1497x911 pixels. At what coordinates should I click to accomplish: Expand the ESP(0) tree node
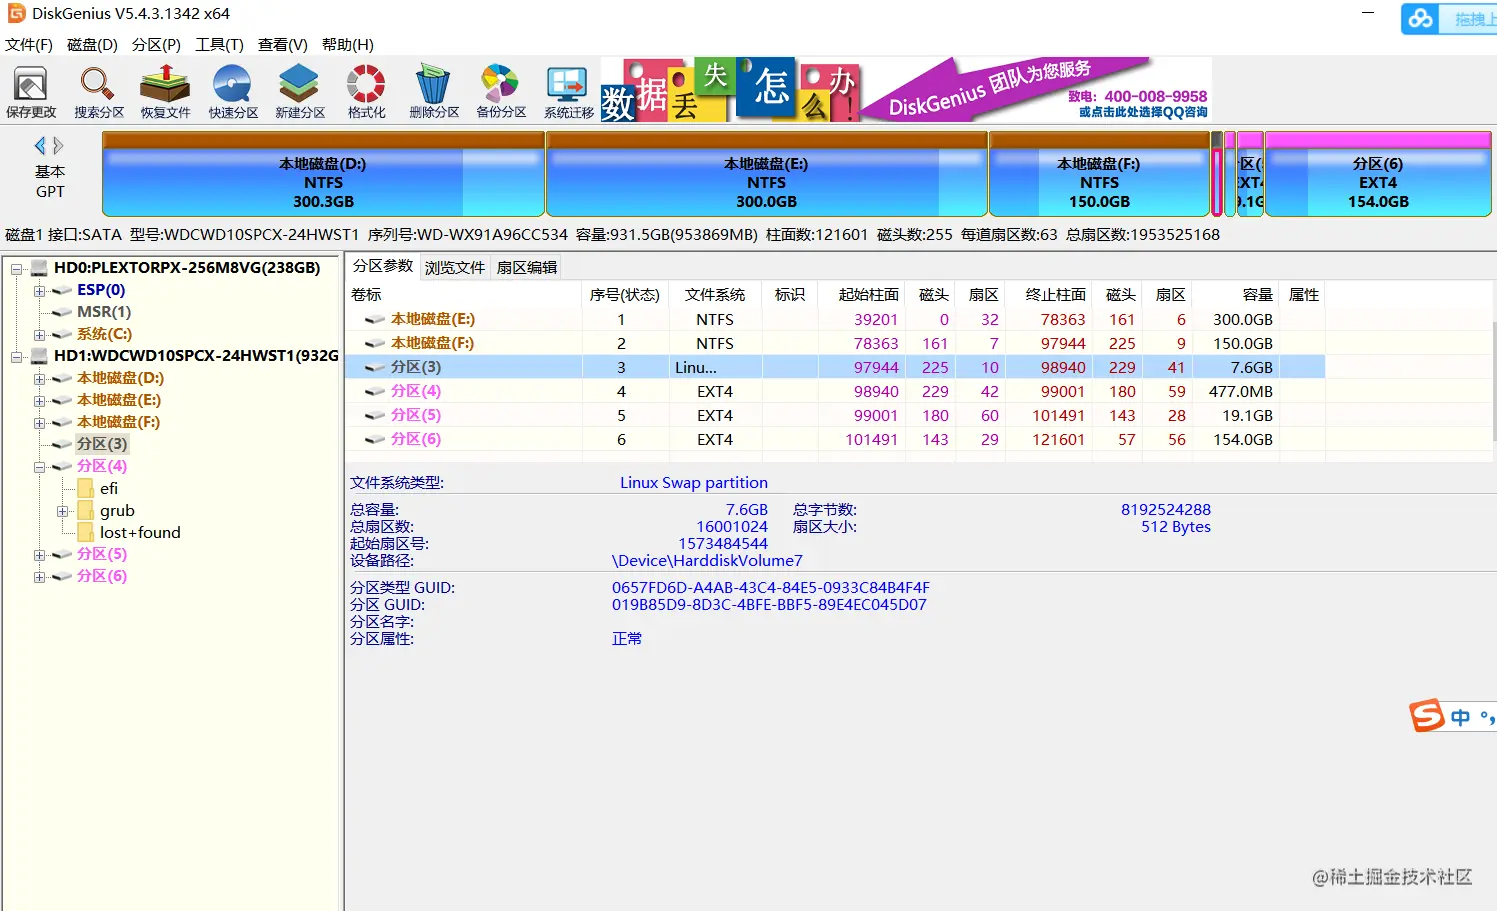coord(39,290)
